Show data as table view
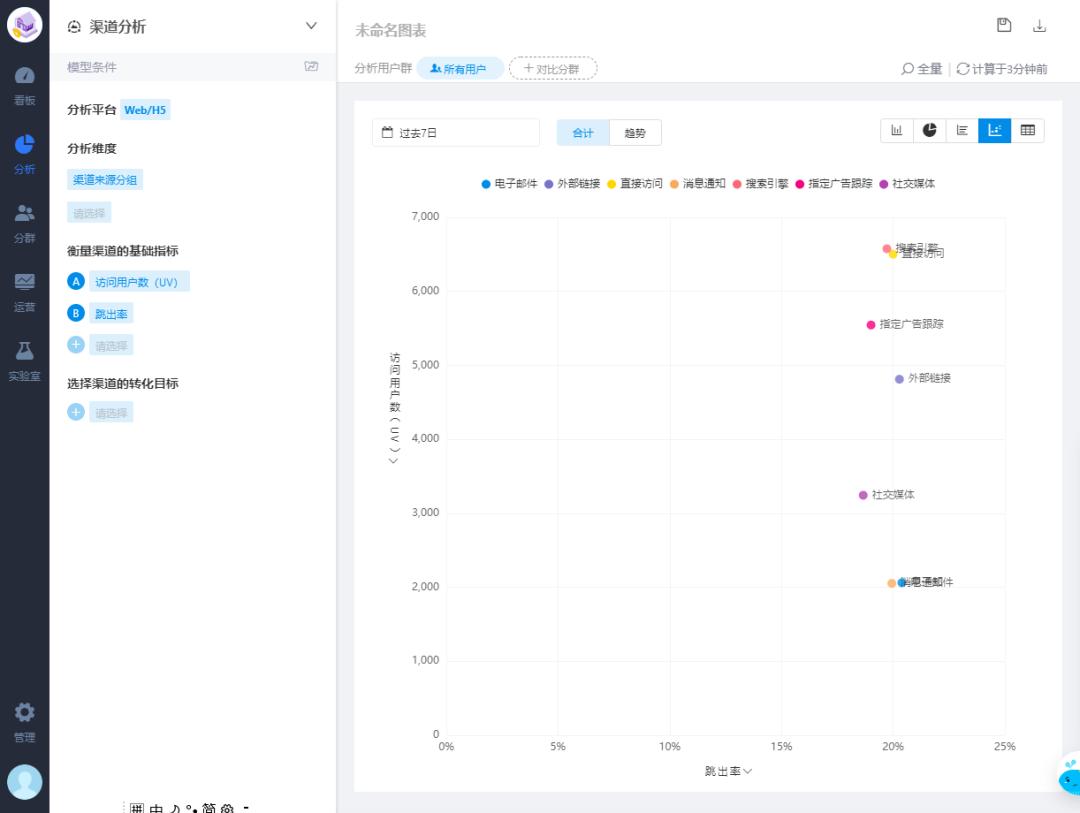The image size is (1080, 813). coord(1027,131)
